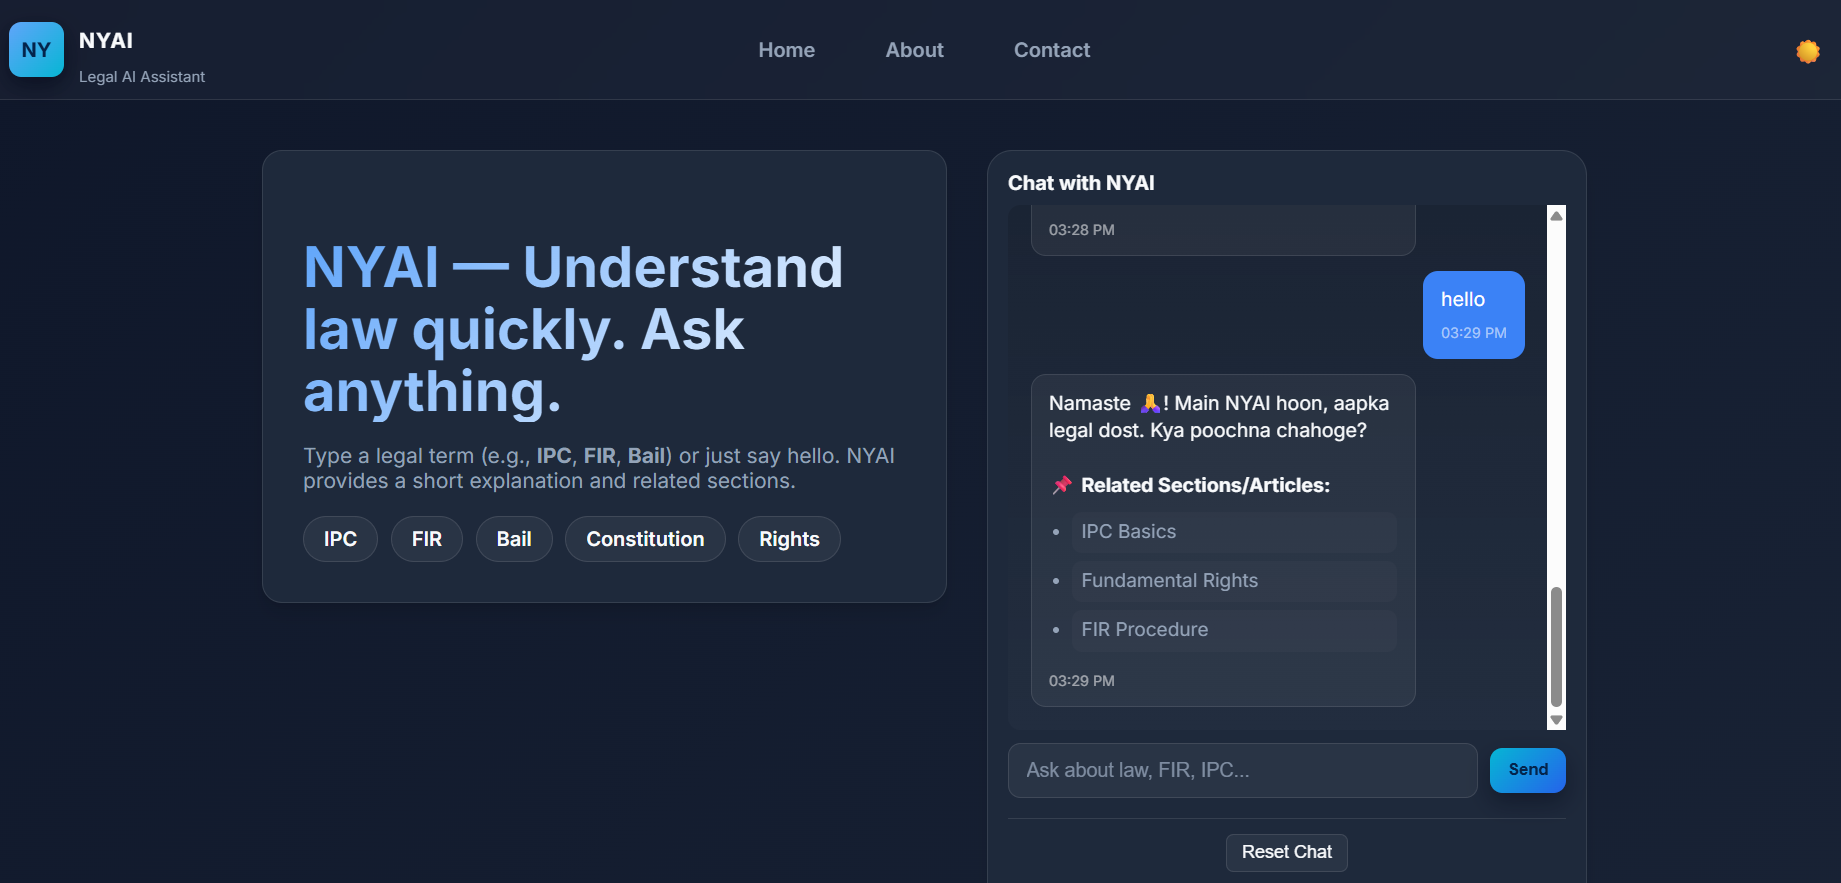Open the Fundamental Rights related section

pos(1234,581)
